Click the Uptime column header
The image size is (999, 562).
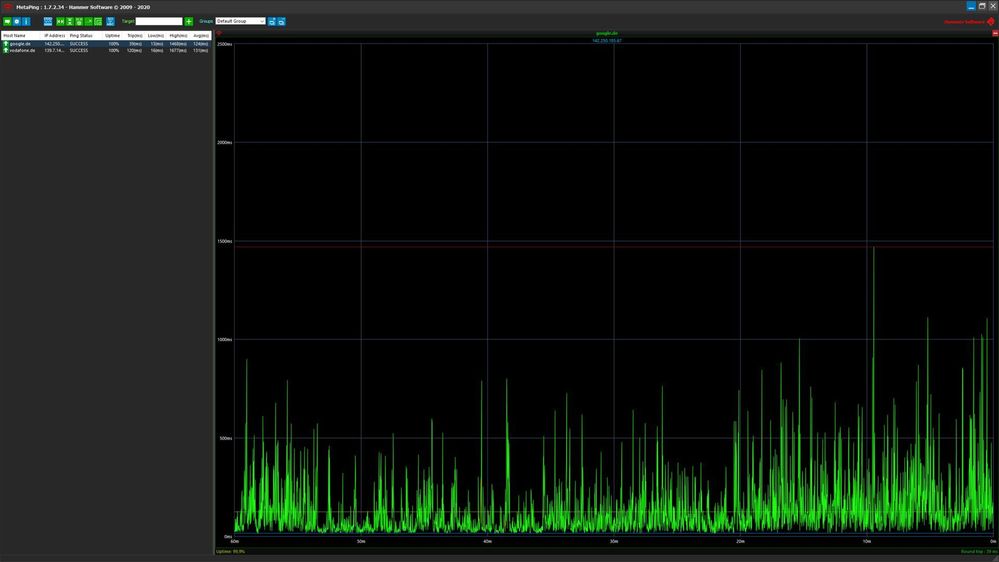tap(112, 35)
